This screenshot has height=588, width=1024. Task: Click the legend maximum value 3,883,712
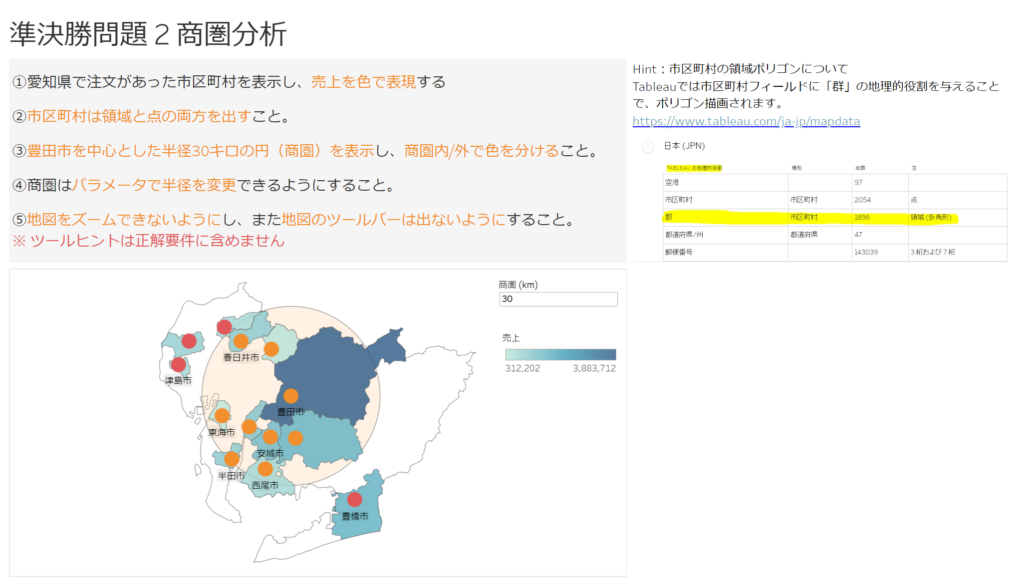[594, 368]
